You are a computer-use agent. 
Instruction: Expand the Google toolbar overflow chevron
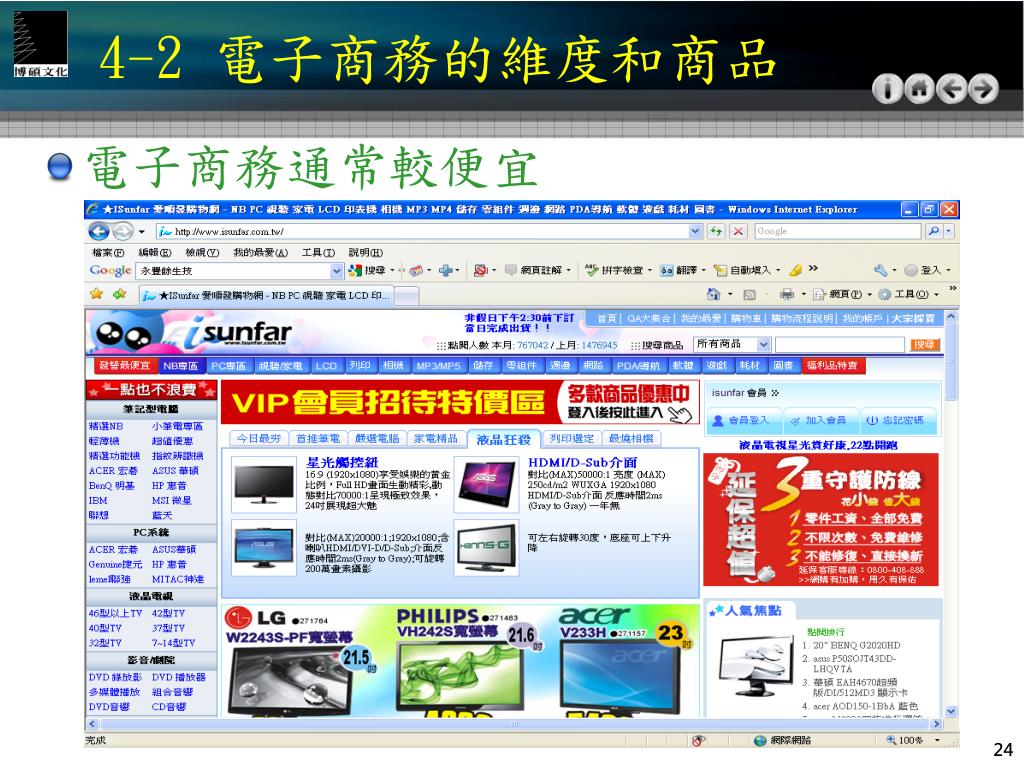[x=813, y=268]
